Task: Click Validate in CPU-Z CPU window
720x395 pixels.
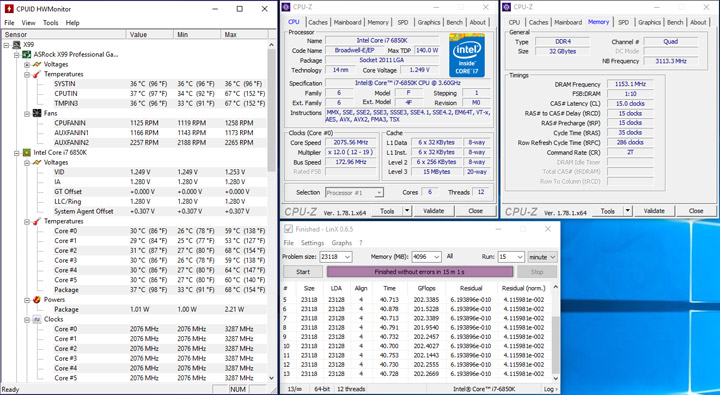Action: point(433,211)
